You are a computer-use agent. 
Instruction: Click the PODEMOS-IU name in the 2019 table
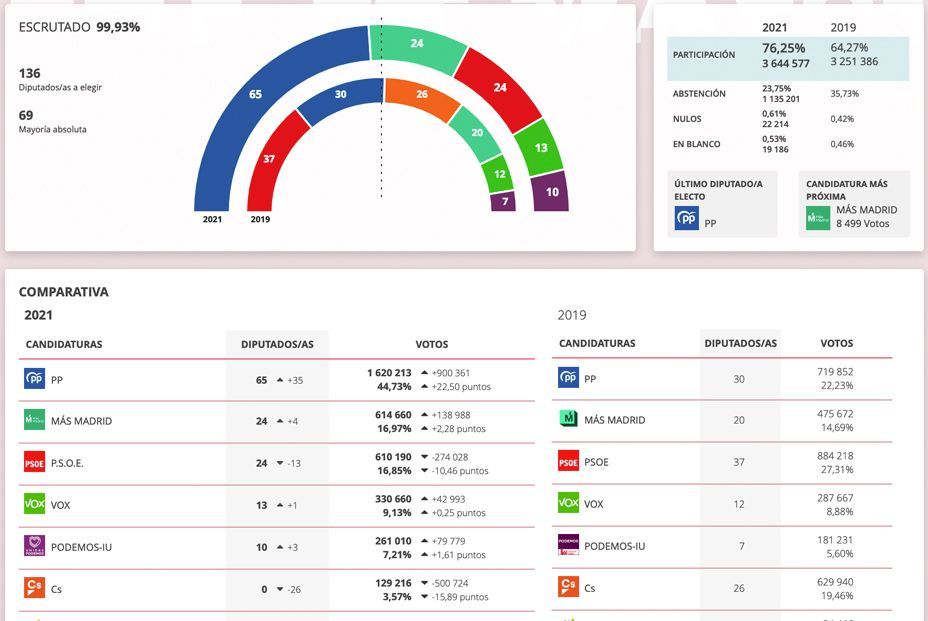614,546
